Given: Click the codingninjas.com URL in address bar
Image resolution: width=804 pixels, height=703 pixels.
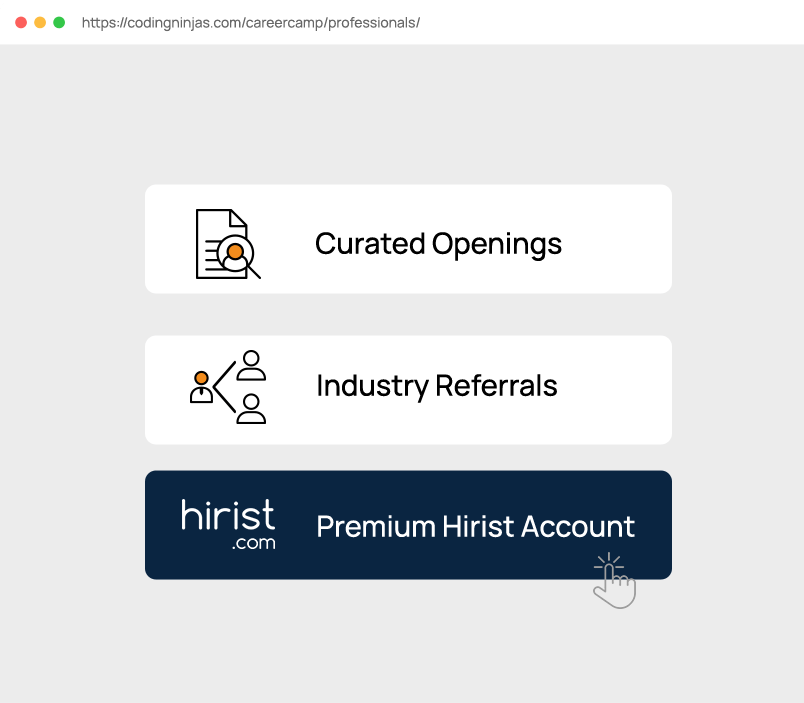Looking at the screenshot, I should [x=251, y=23].
